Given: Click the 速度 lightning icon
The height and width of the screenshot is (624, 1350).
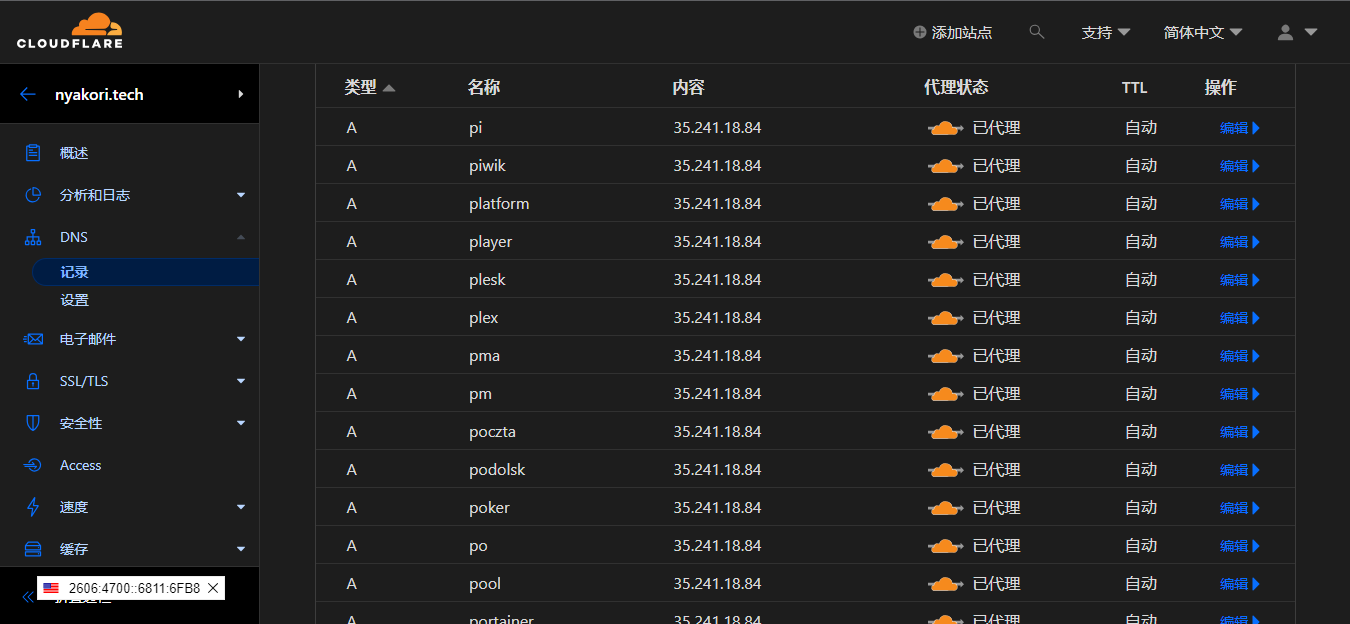Looking at the screenshot, I should point(33,507).
